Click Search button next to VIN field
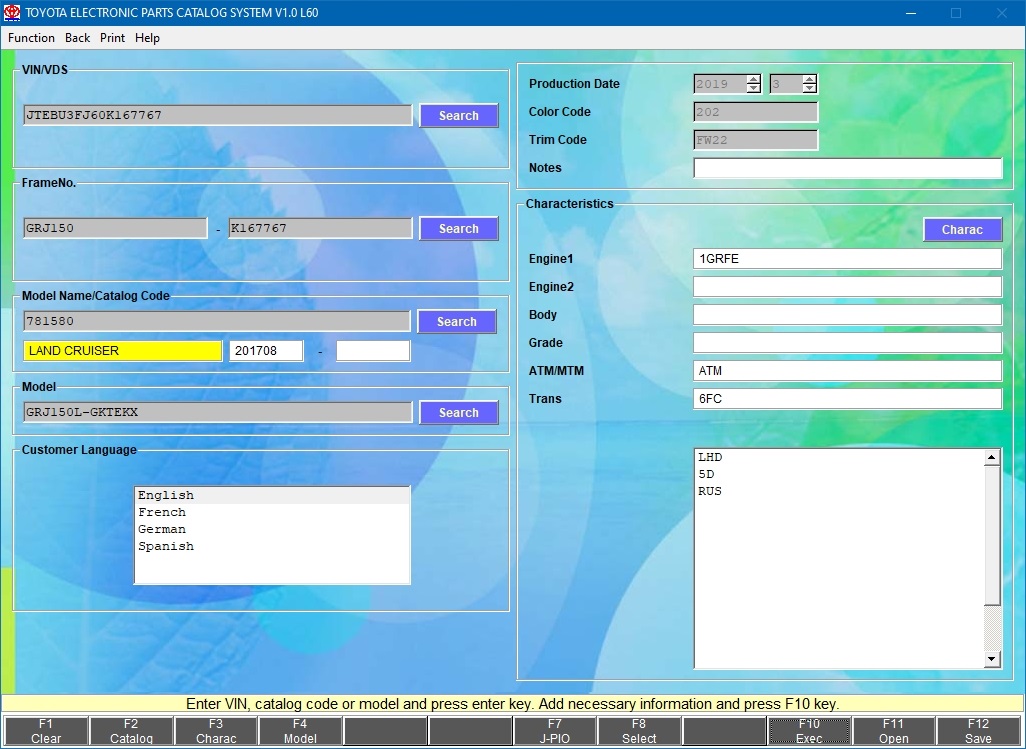This screenshot has height=749, width=1026. pos(459,116)
